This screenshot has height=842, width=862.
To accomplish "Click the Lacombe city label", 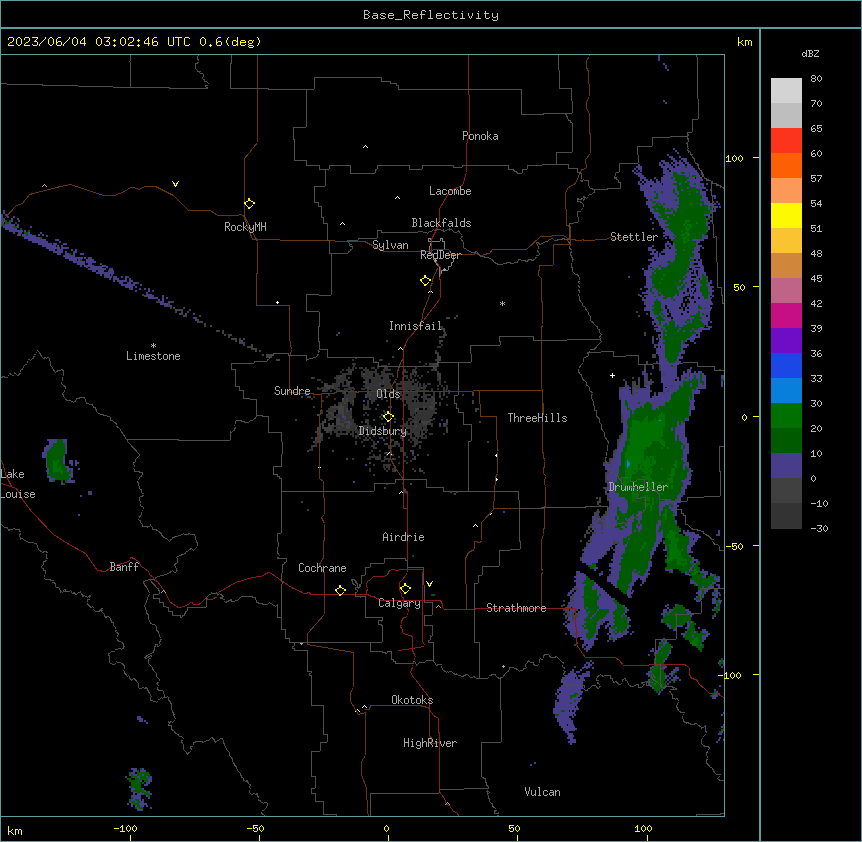I will coord(450,191).
